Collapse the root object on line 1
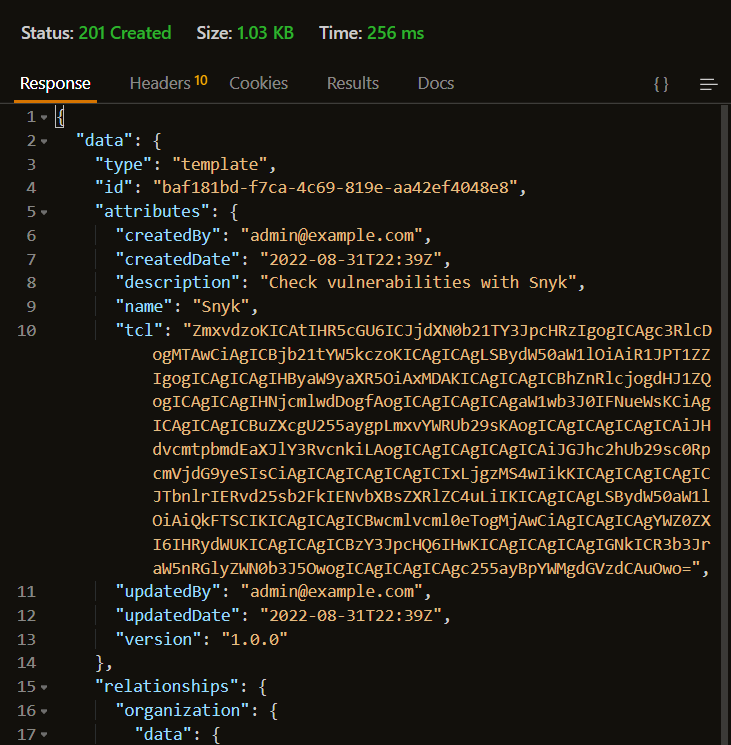 (44, 117)
